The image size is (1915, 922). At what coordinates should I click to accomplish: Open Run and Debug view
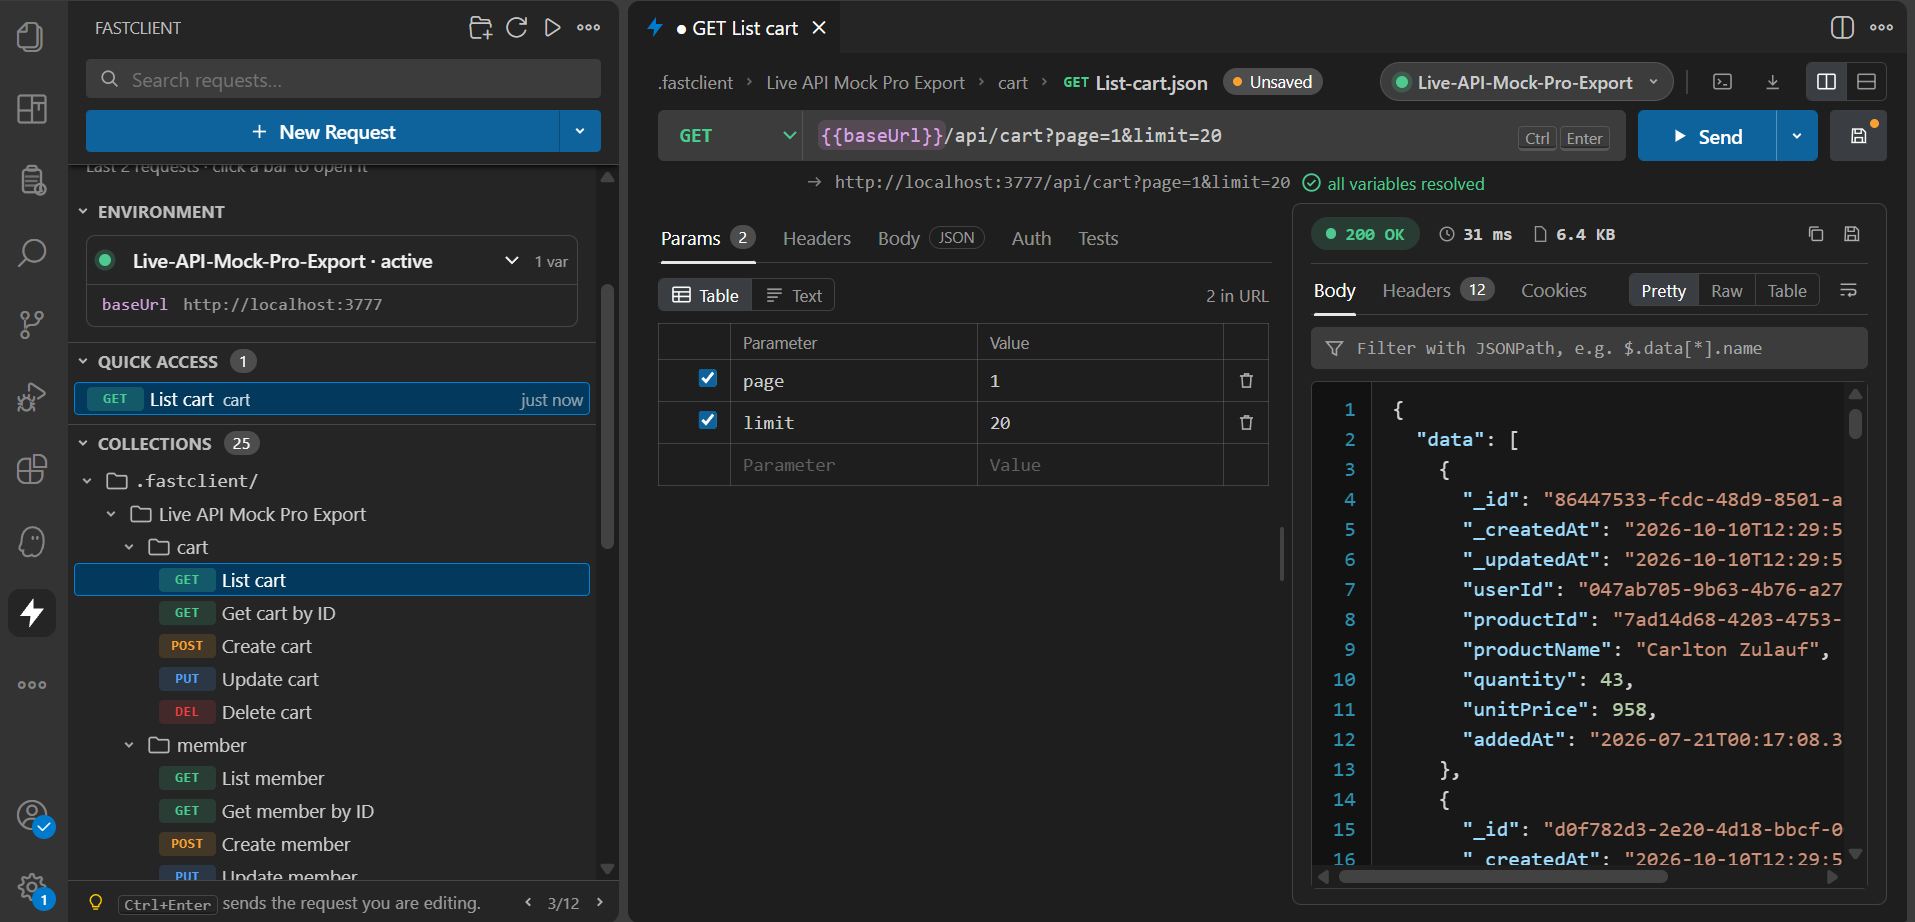pyautogui.click(x=31, y=397)
